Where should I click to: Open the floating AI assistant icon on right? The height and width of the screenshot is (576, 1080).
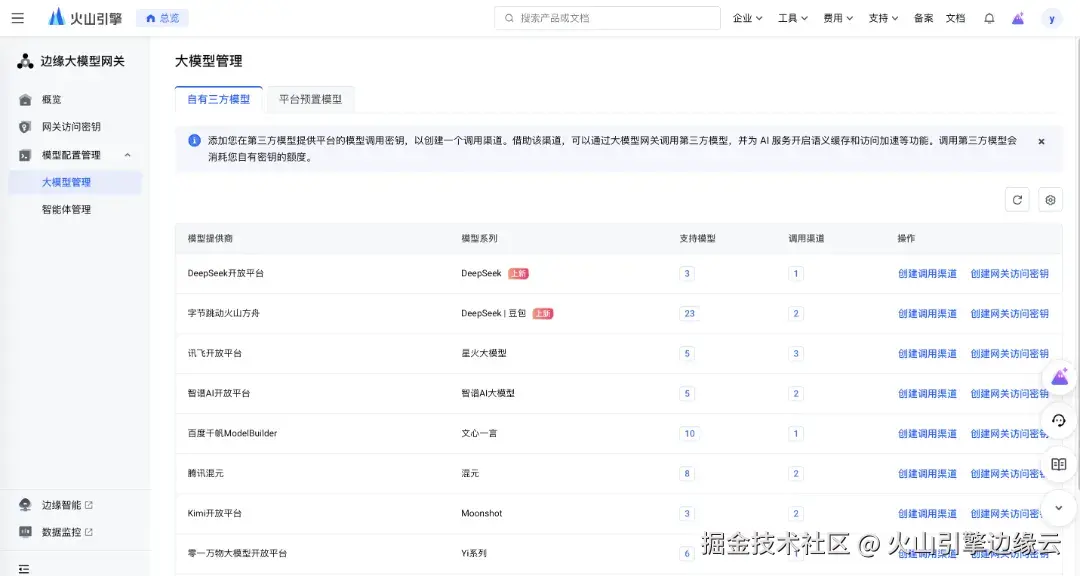tap(1059, 377)
